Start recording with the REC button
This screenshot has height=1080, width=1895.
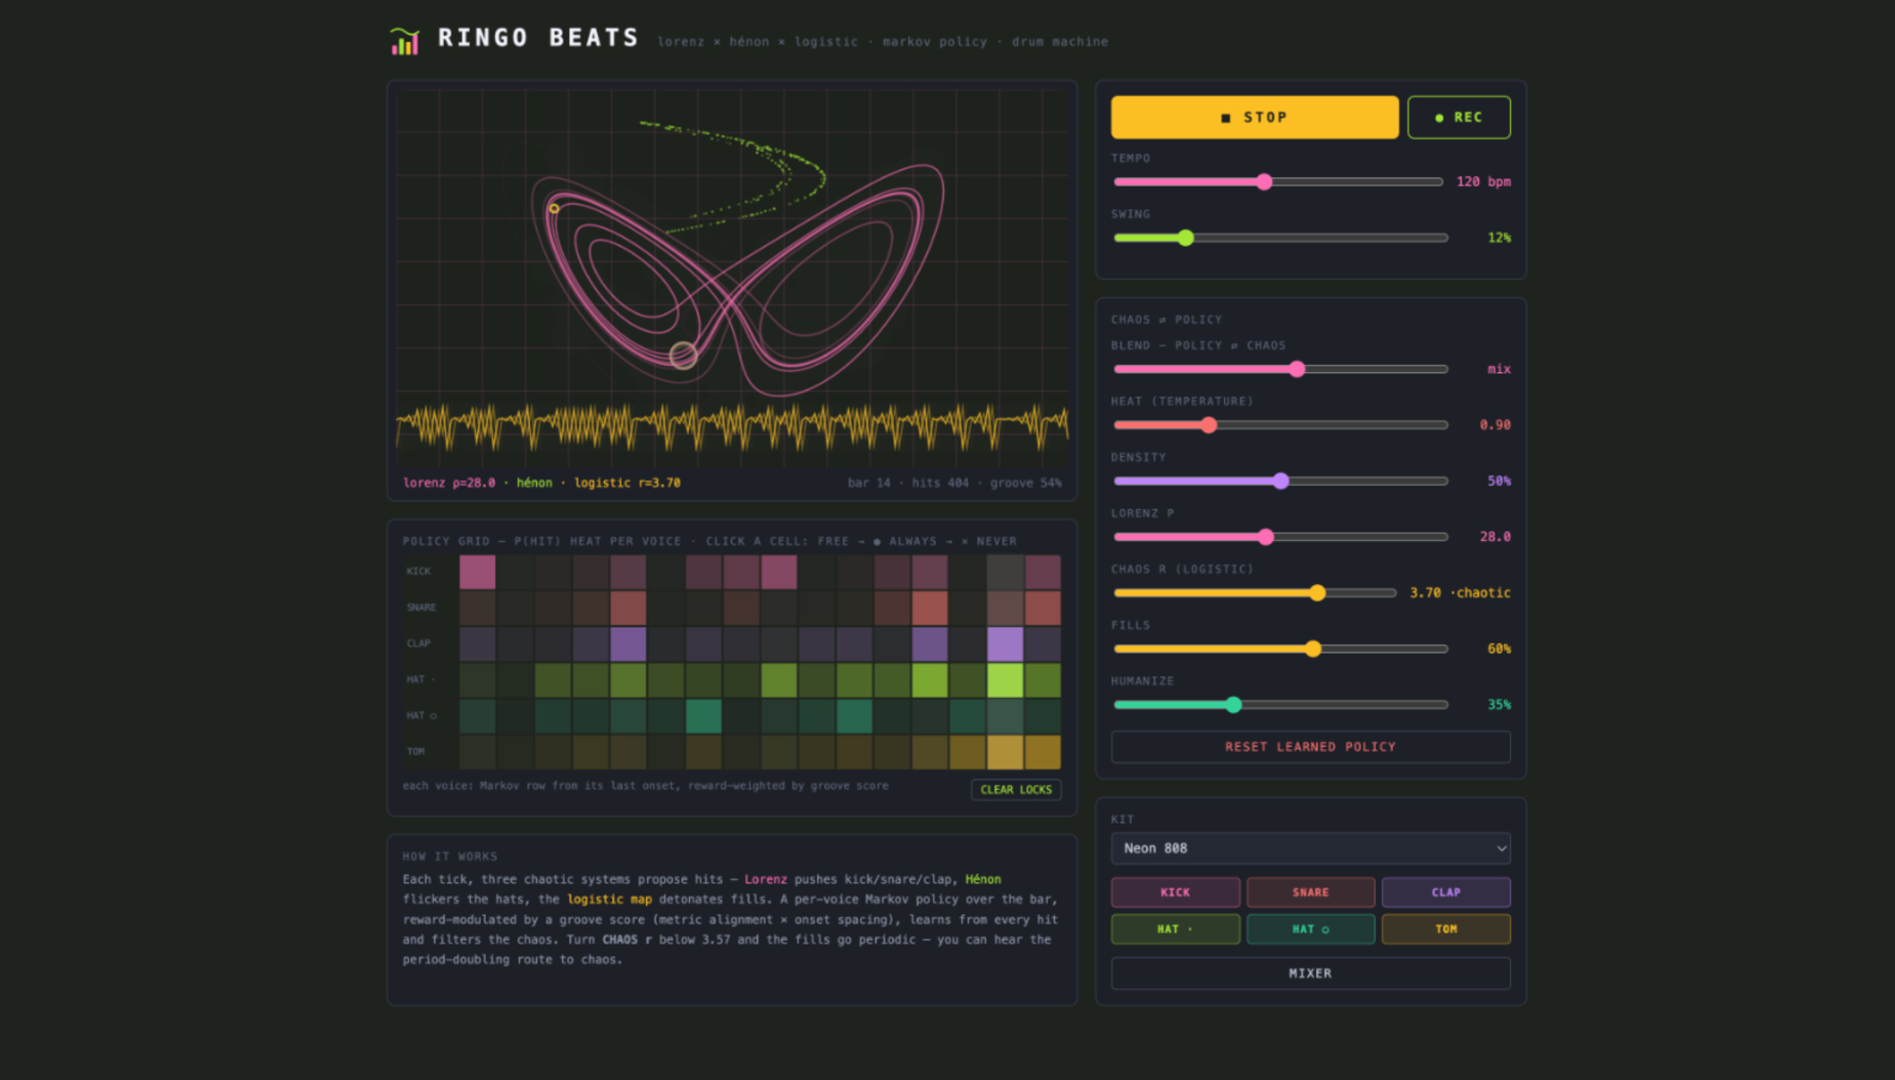(1458, 117)
